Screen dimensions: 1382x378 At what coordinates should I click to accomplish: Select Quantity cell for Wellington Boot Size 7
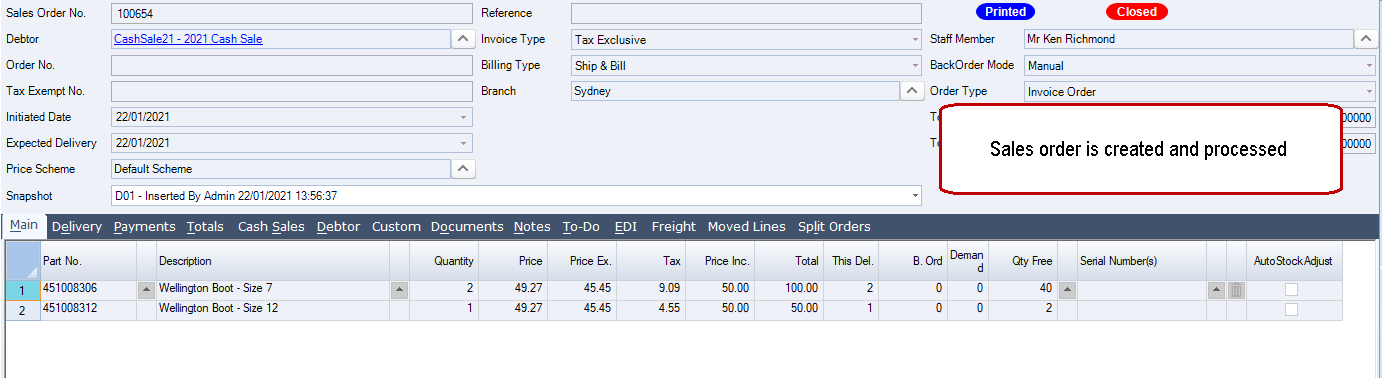[x=444, y=290]
